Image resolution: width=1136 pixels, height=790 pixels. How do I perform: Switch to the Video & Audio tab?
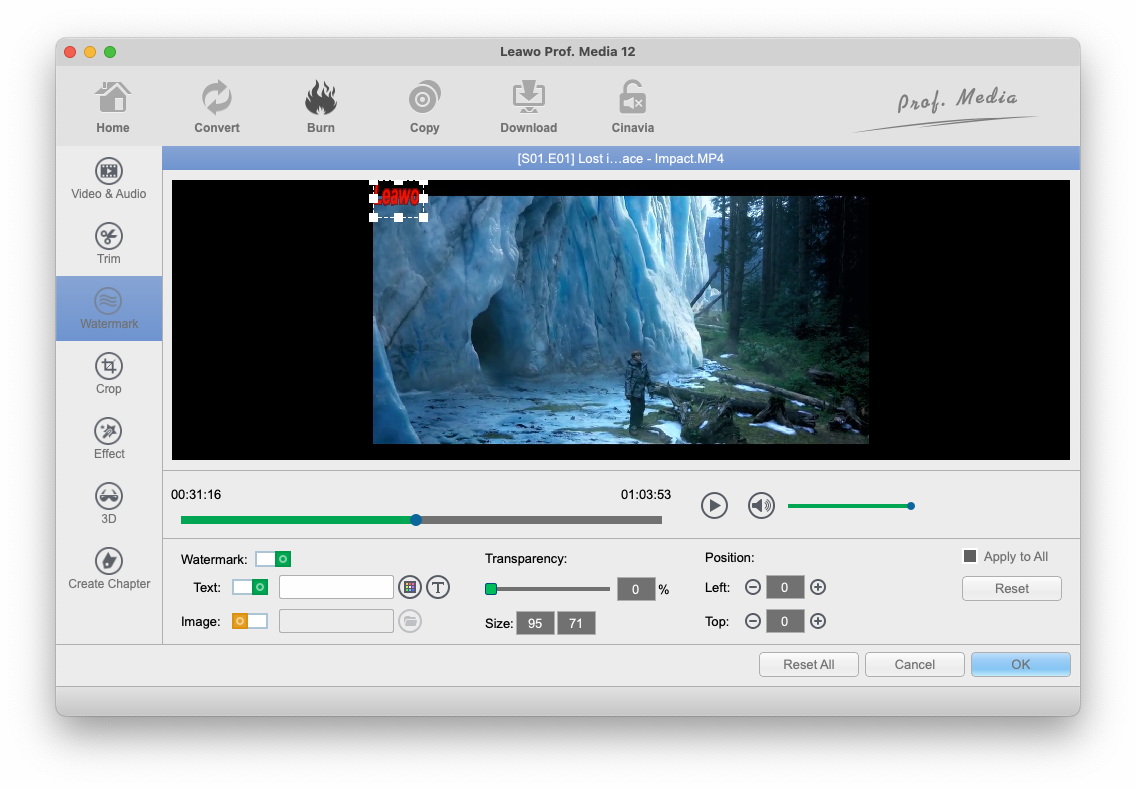pos(109,179)
